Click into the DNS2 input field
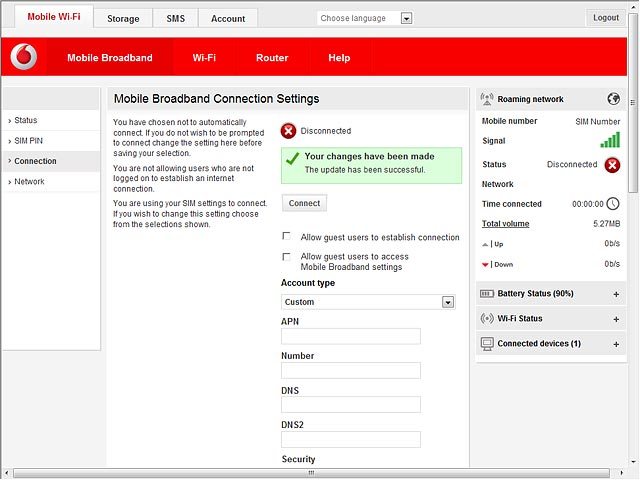This screenshot has height=480, width=640. (351, 440)
